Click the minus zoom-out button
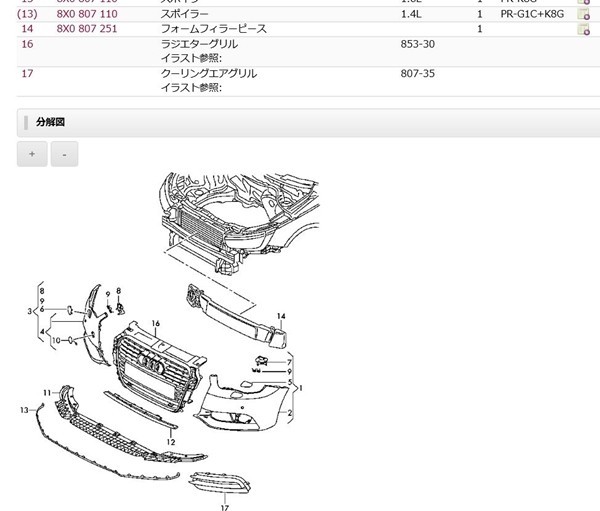This screenshot has height=511, width=600. coord(64,155)
